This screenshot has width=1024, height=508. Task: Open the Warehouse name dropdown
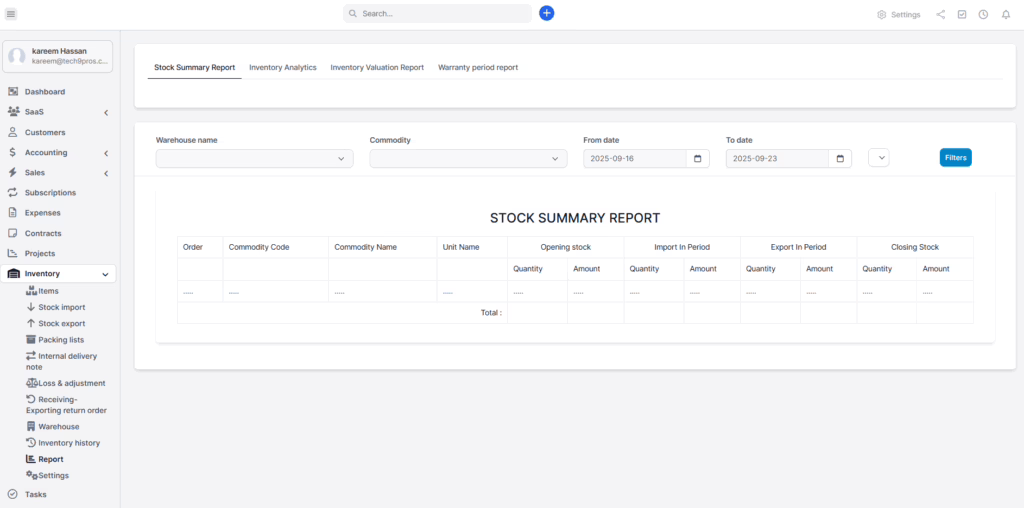point(255,159)
